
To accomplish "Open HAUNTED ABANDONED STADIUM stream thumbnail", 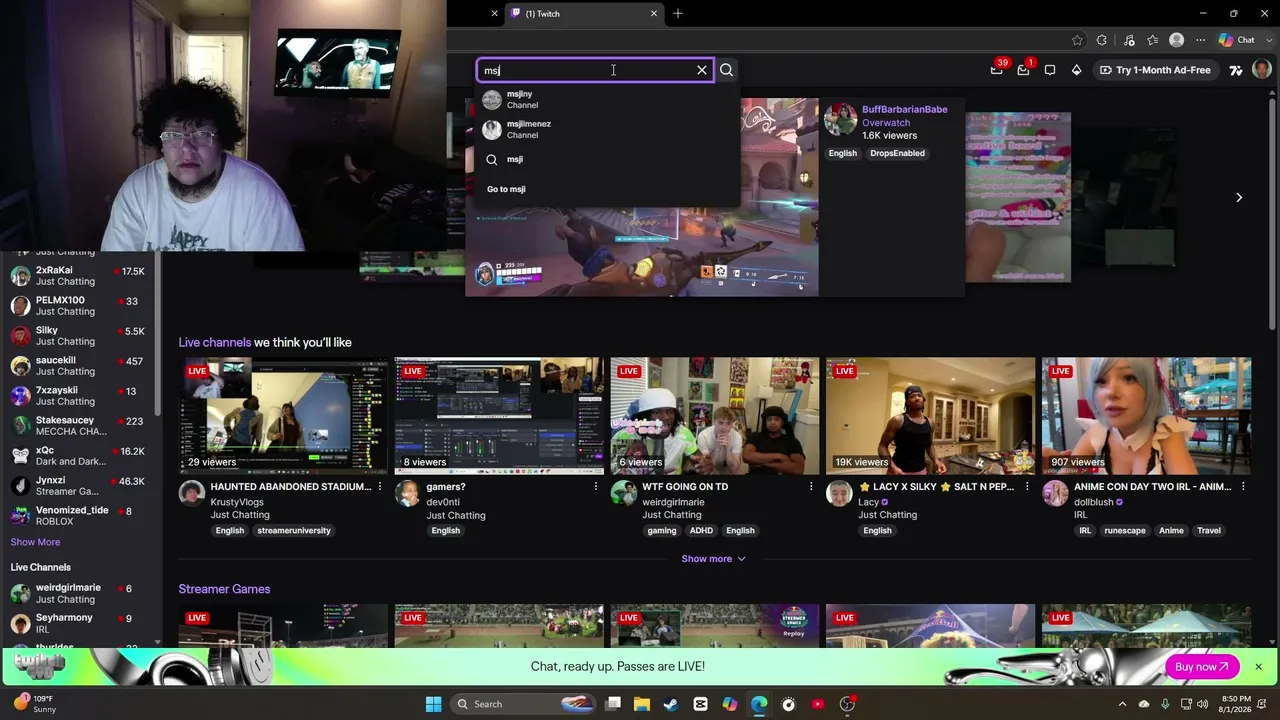I will pyautogui.click(x=283, y=415).
